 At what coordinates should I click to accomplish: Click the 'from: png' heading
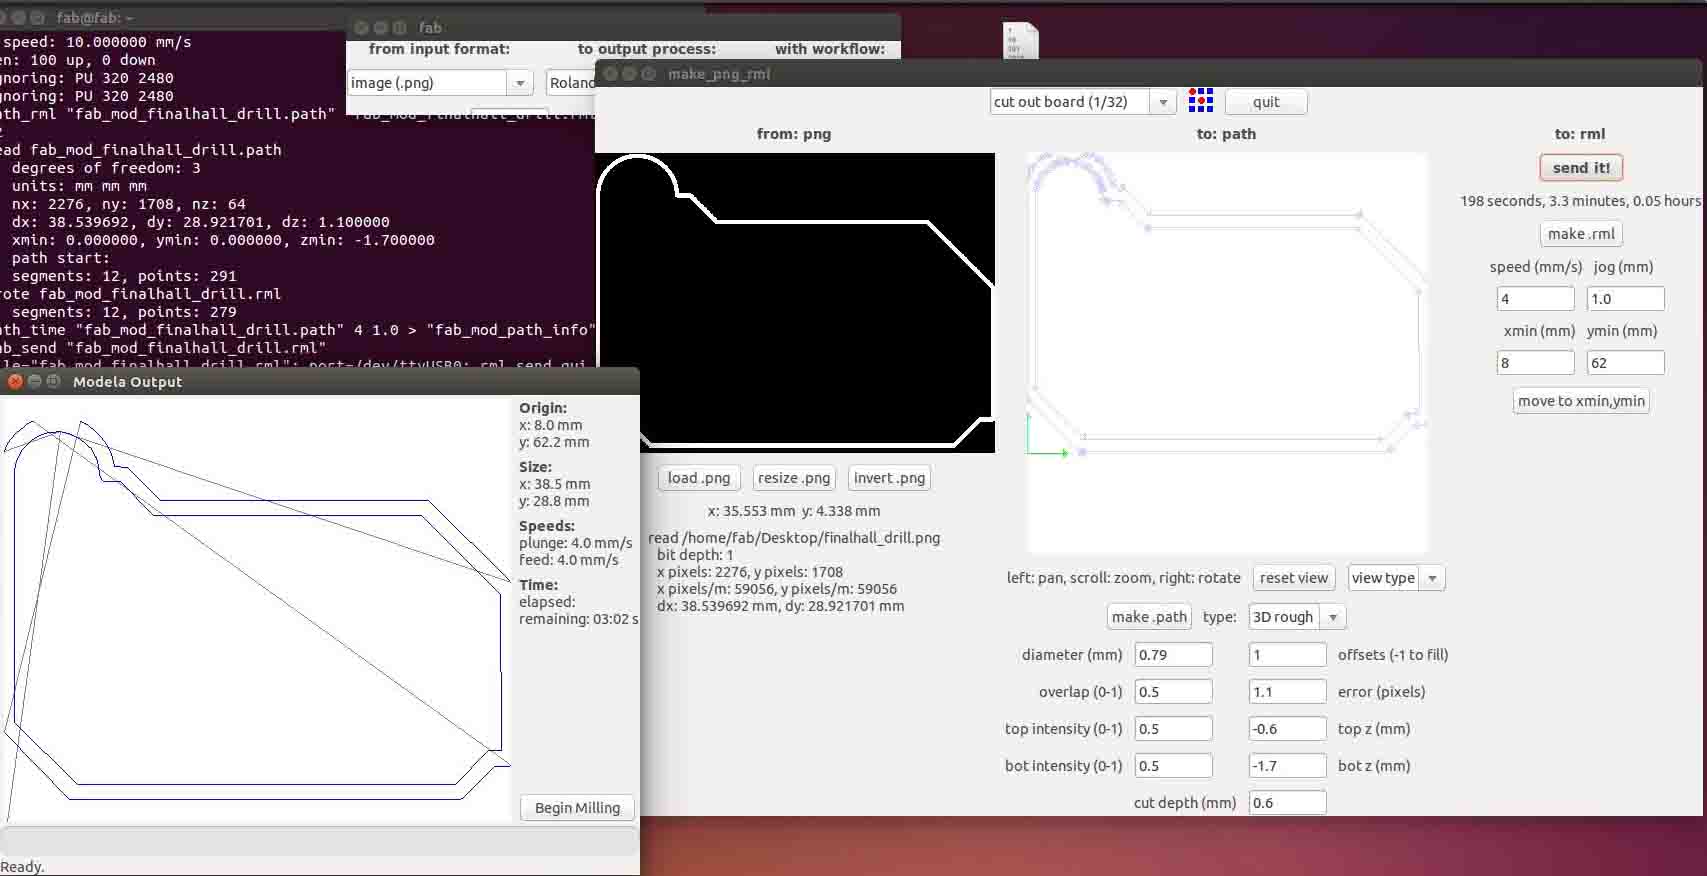click(794, 134)
